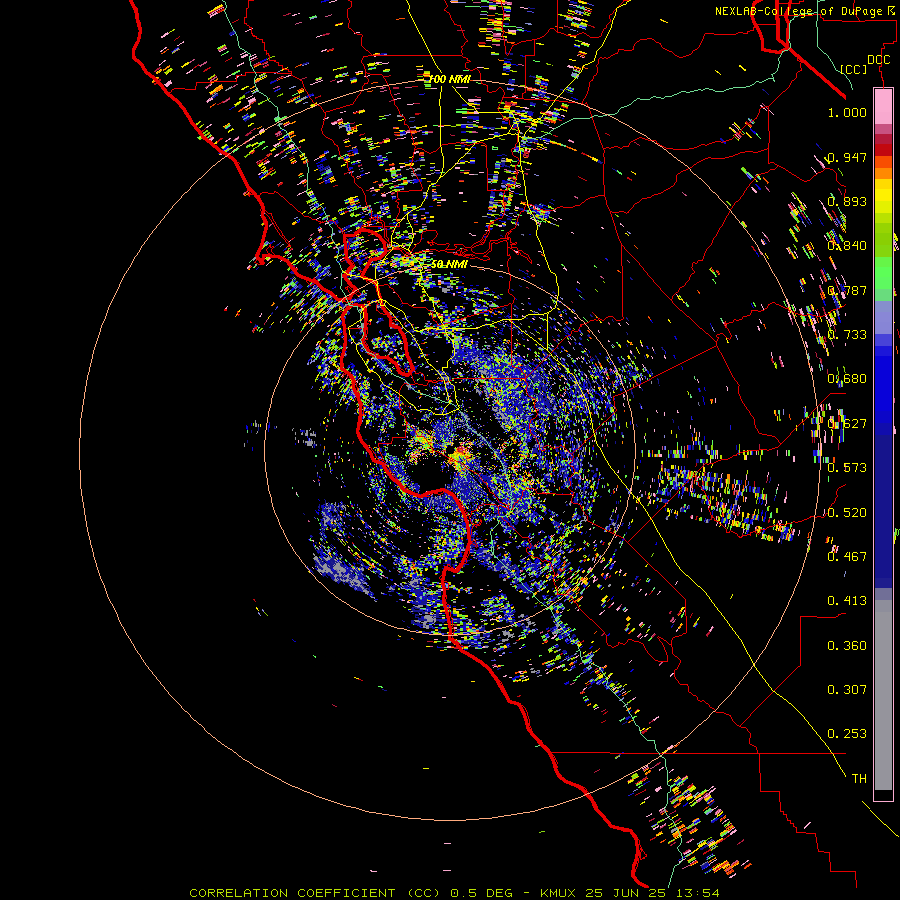Click the TH threshold label in legend
The width and height of the screenshot is (900, 900).
pos(859,779)
